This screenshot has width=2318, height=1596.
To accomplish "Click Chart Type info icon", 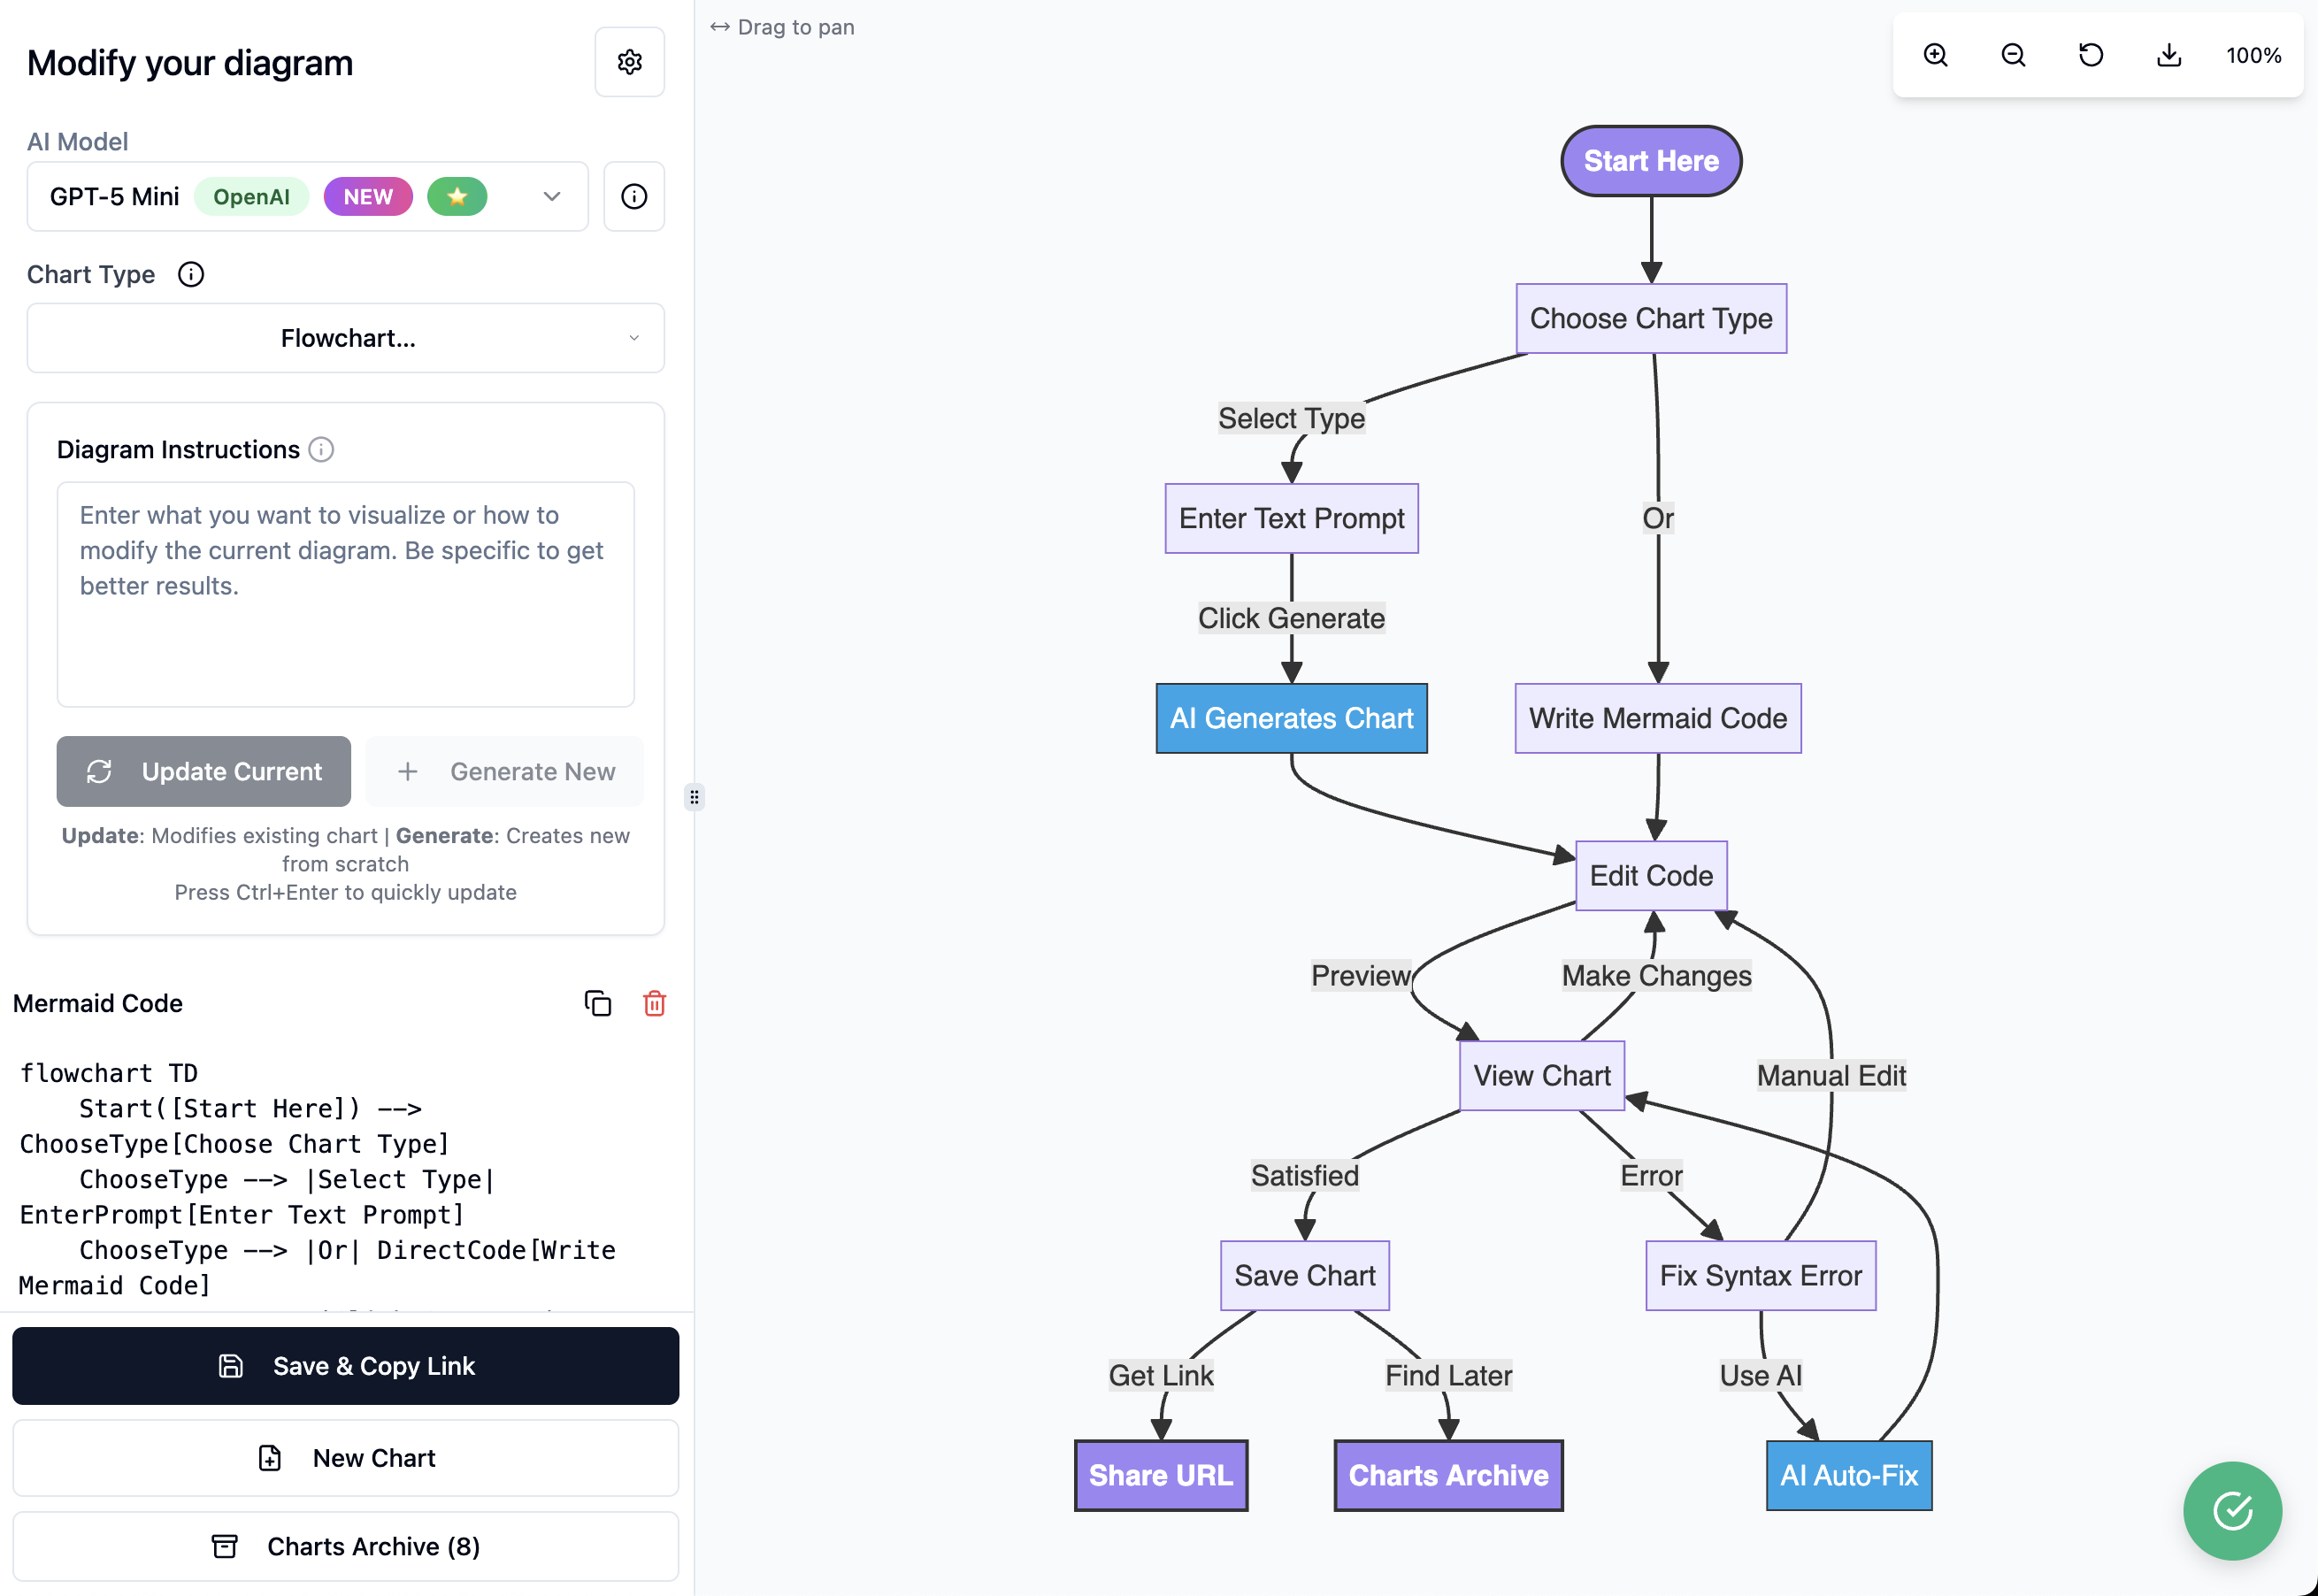I will tap(191, 274).
